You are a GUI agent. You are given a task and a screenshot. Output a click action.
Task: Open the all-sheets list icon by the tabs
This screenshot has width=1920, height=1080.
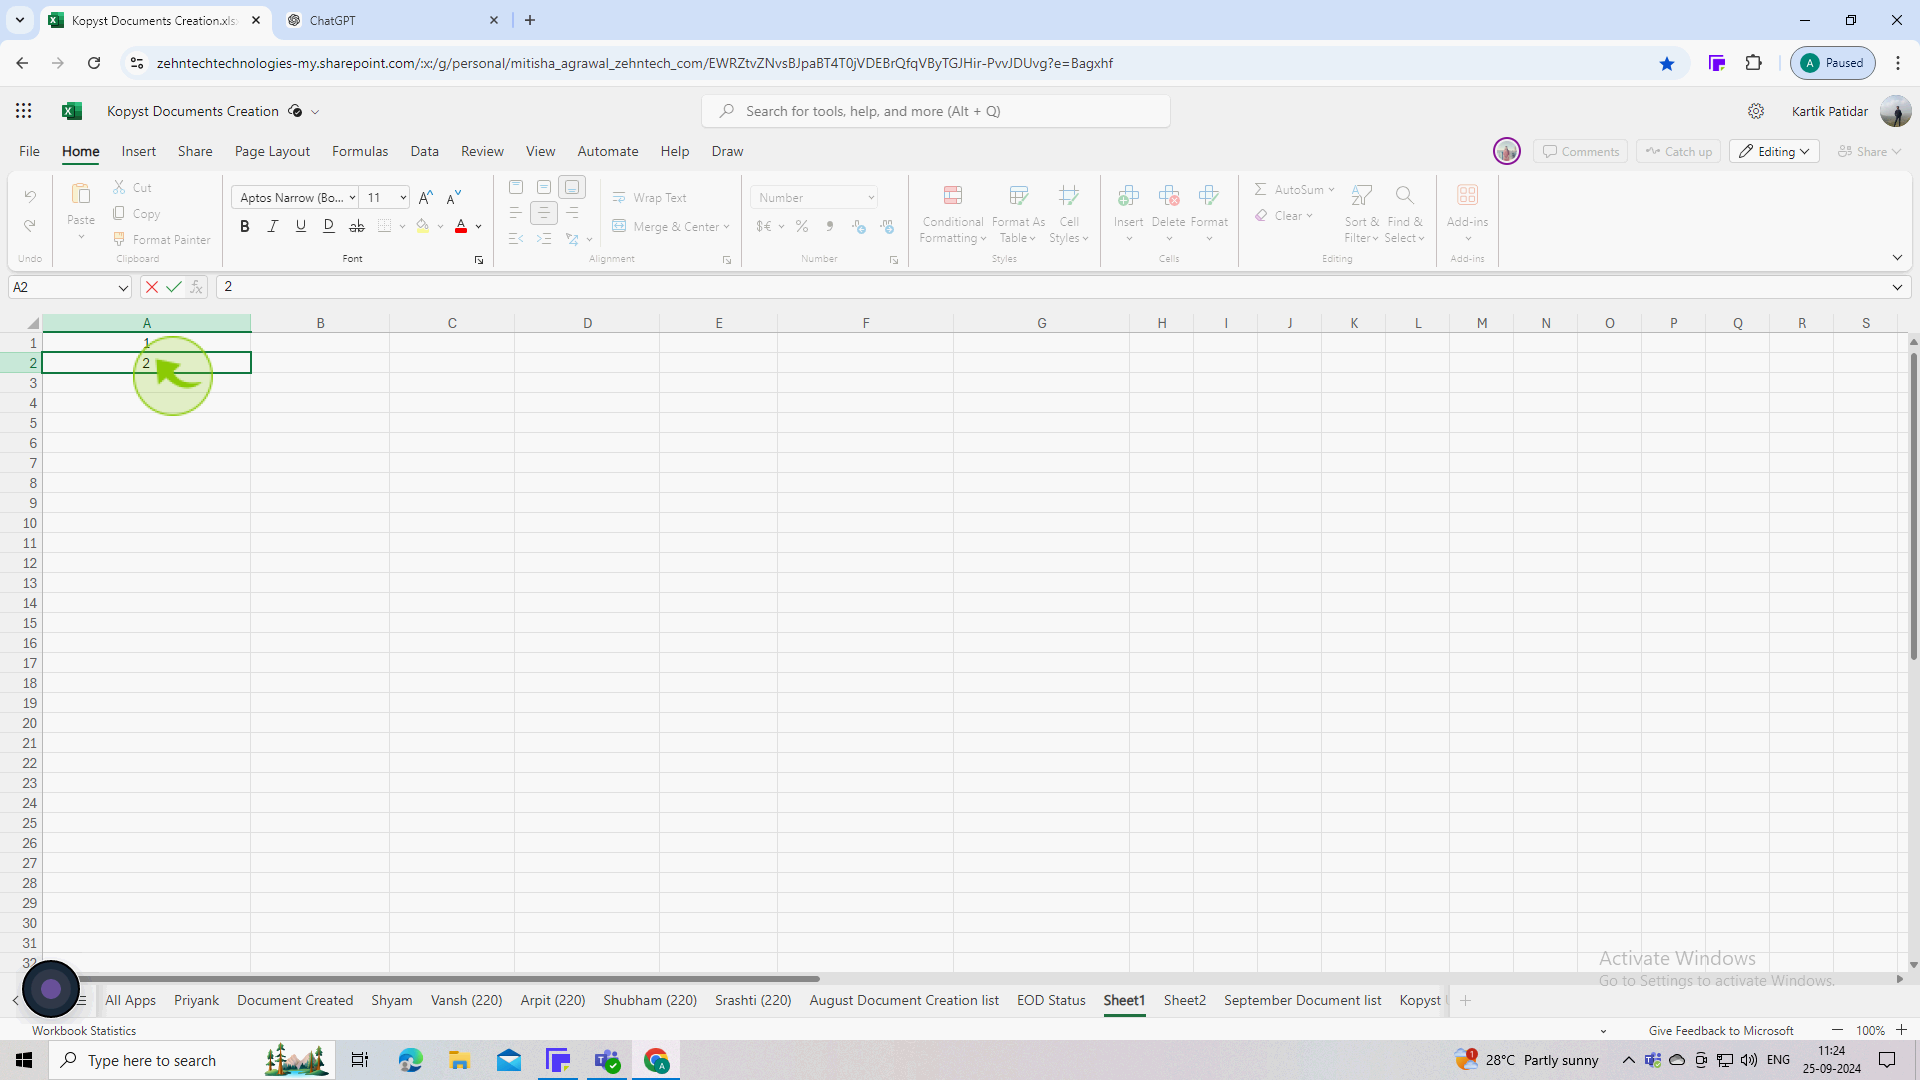tap(82, 1000)
